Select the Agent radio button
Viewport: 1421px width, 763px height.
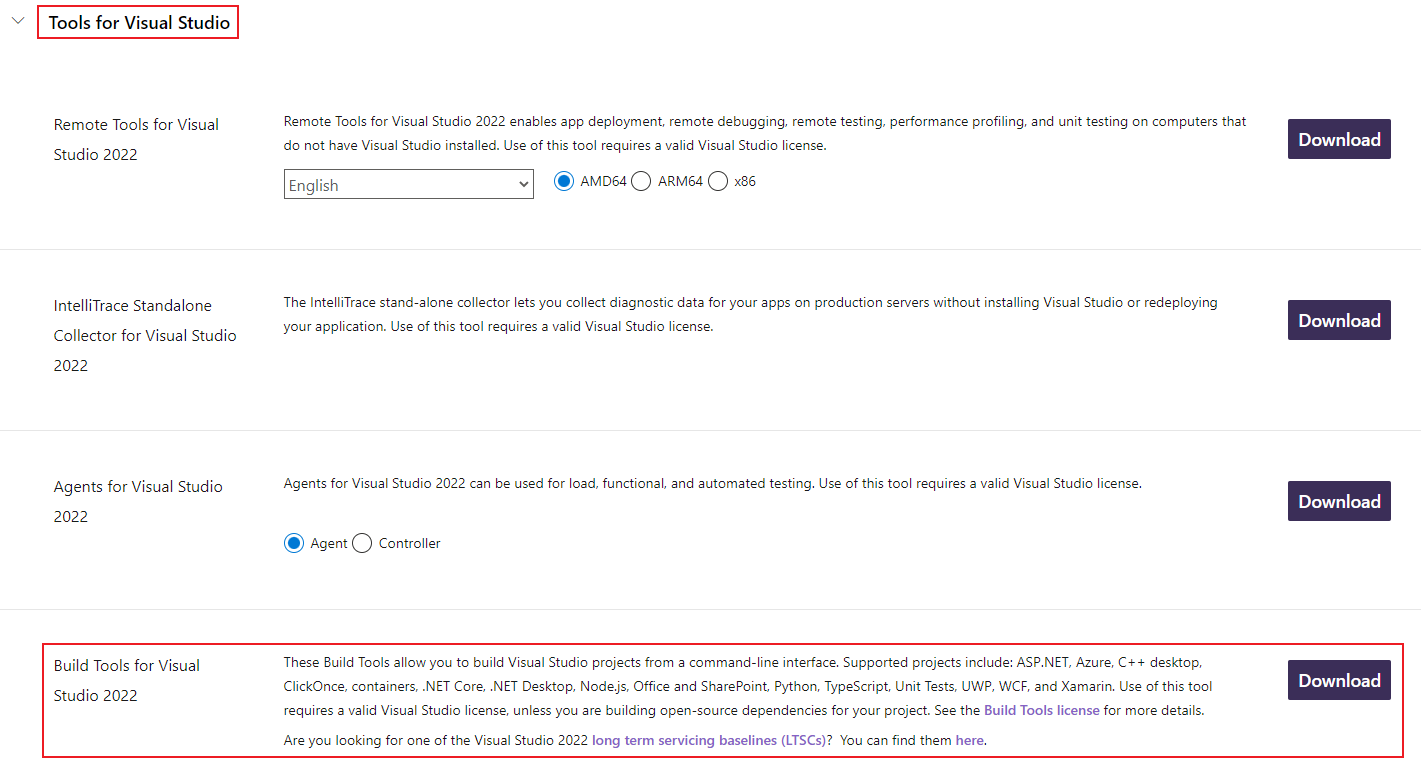294,543
